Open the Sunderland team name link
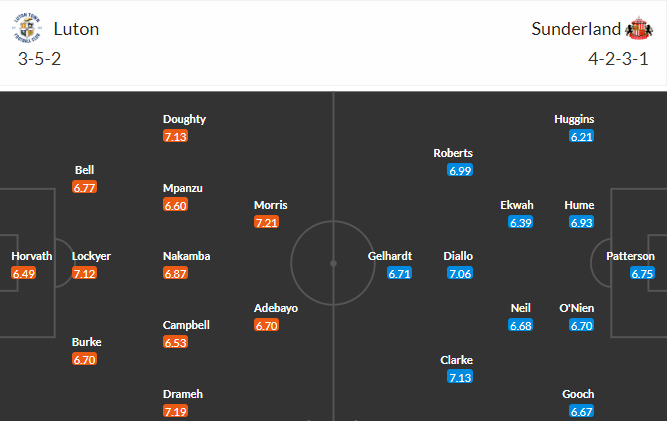668x421 pixels. [x=576, y=29]
